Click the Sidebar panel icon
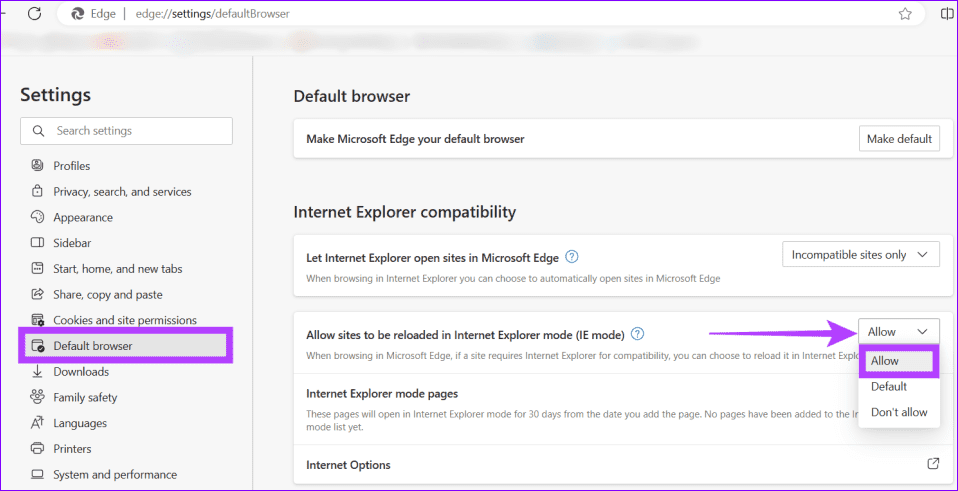The width and height of the screenshot is (958, 491). tap(37, 242)
